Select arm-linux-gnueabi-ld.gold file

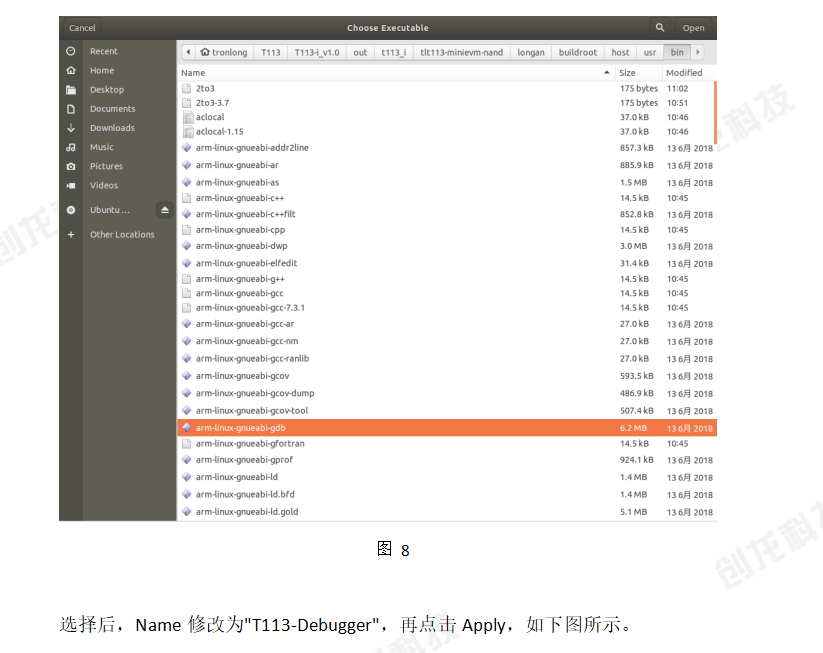(x=447, y=512)
